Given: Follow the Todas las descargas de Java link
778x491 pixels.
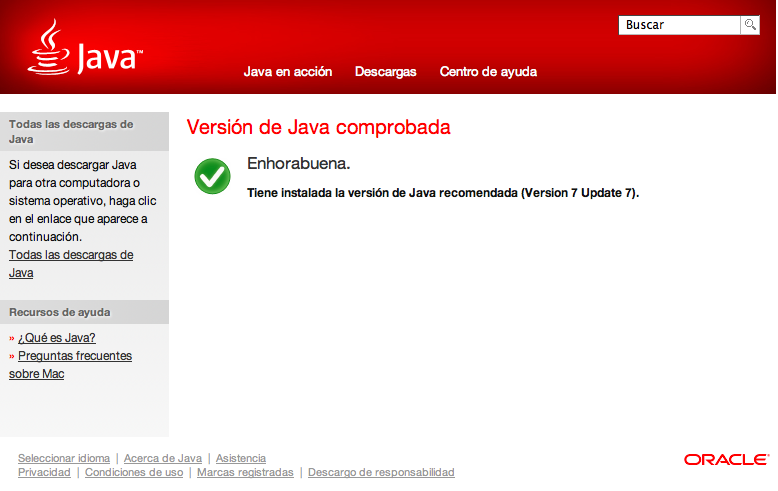Looking at the screenshot, I should [x=71, y=264].
